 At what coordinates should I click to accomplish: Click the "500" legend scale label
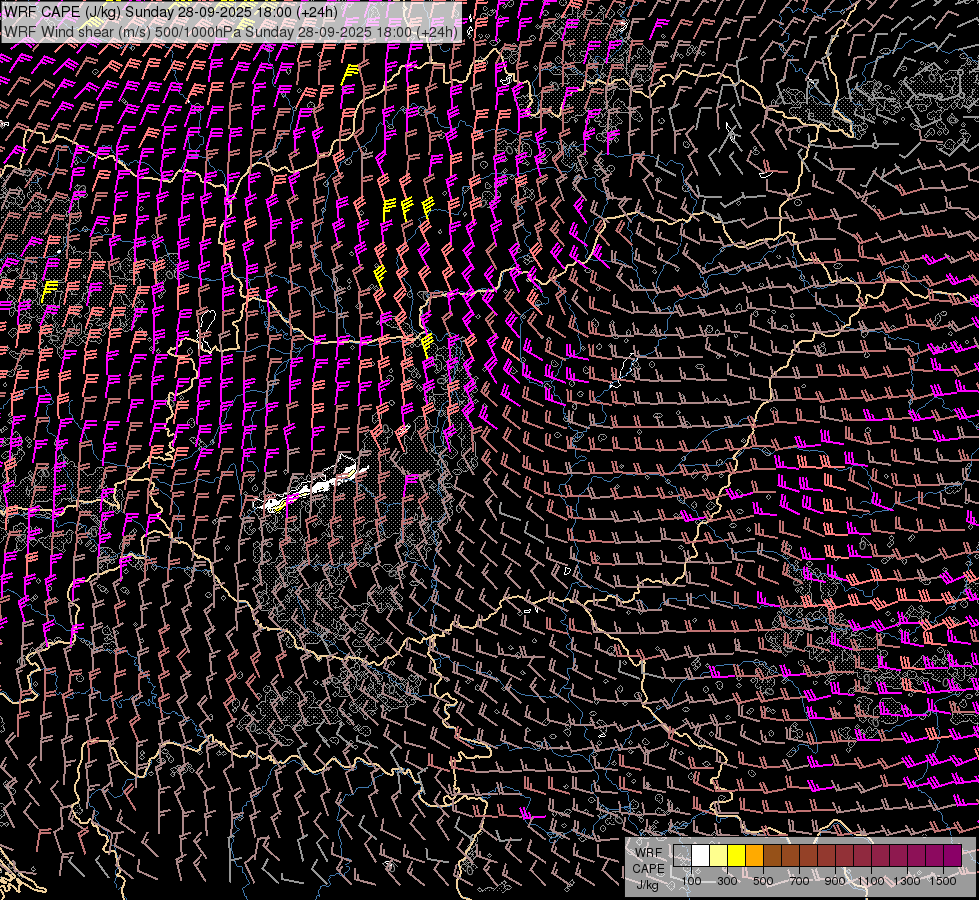click(763, 881)
